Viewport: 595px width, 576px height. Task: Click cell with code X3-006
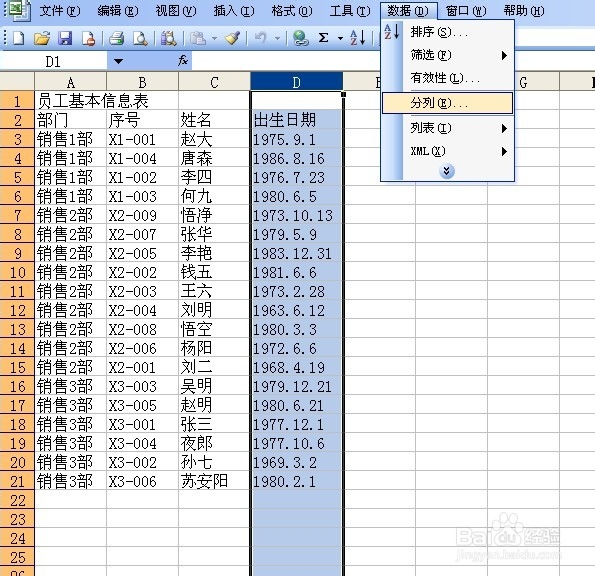point(142,481)
